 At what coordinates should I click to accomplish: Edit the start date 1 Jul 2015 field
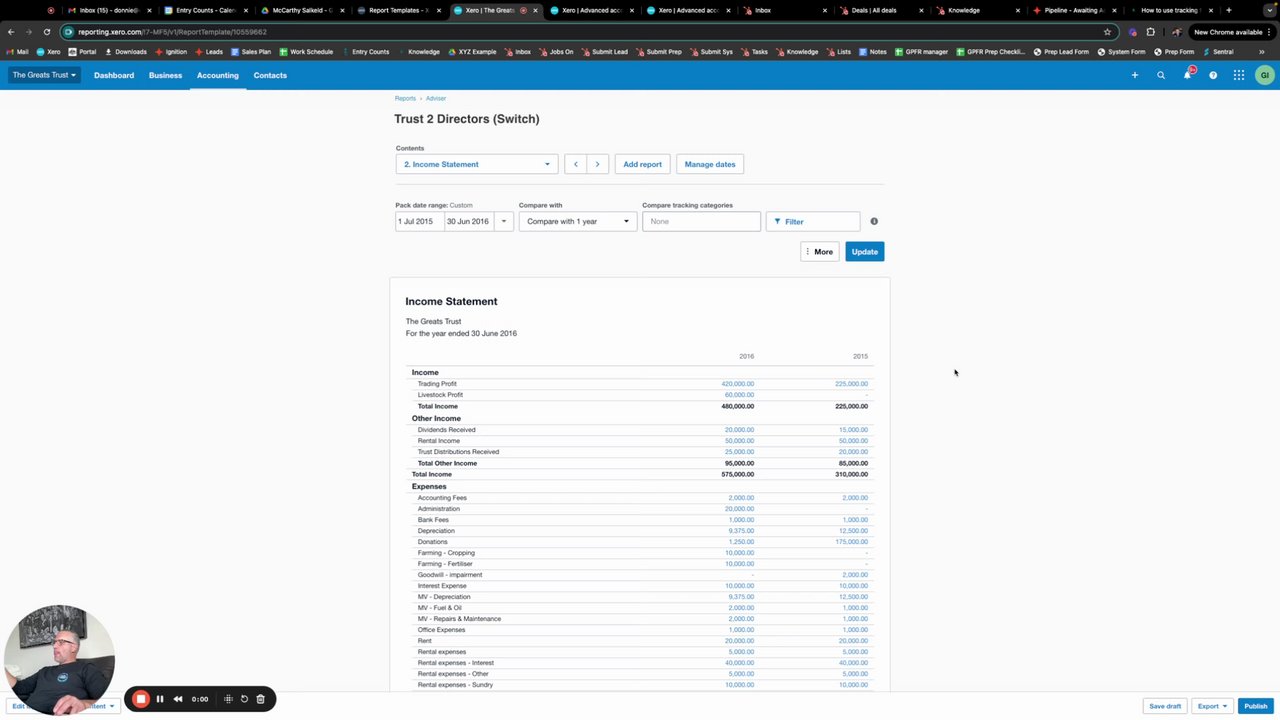(x=419, y=221)
